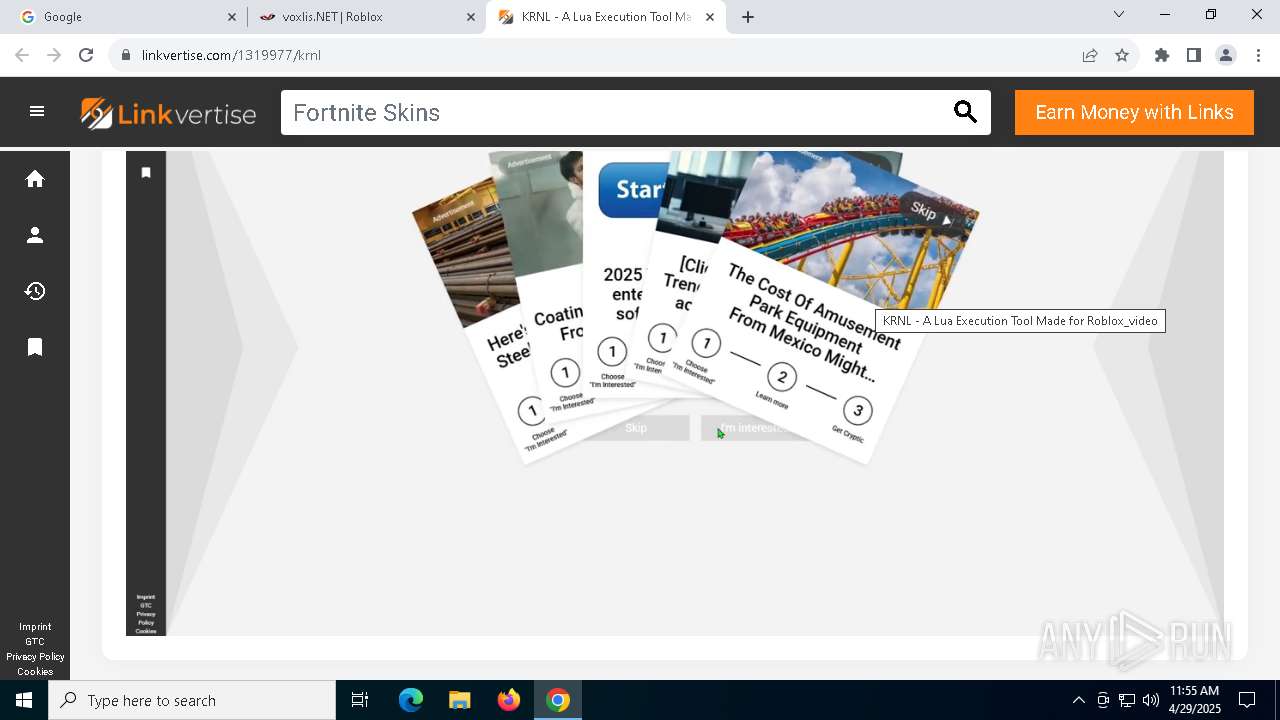The height and width of the screenshot is (720, 1280).
Task: Open the history sidebar icon
Action: (x=35, y=291)
